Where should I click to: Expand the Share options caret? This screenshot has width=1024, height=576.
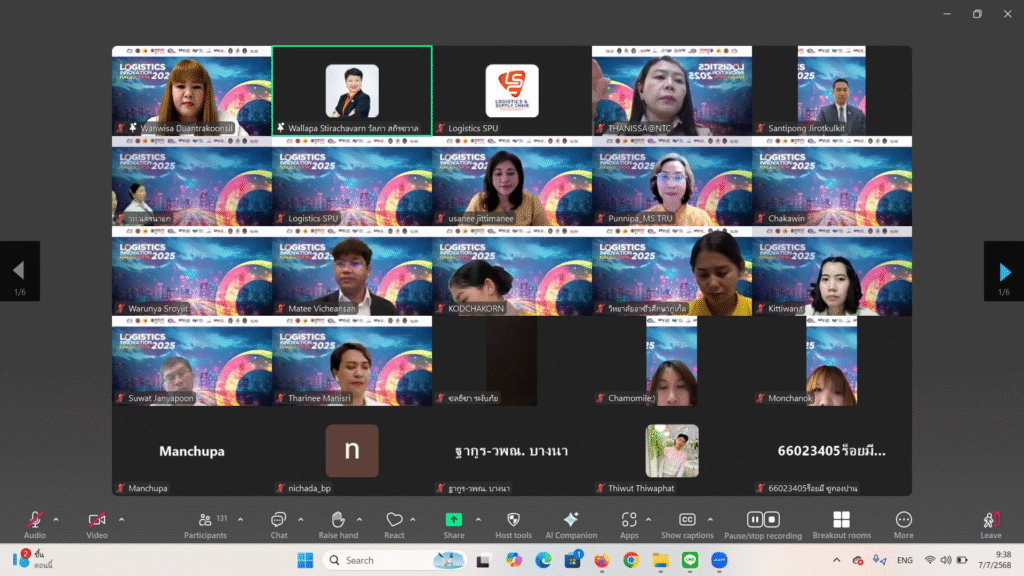(478, 520)
